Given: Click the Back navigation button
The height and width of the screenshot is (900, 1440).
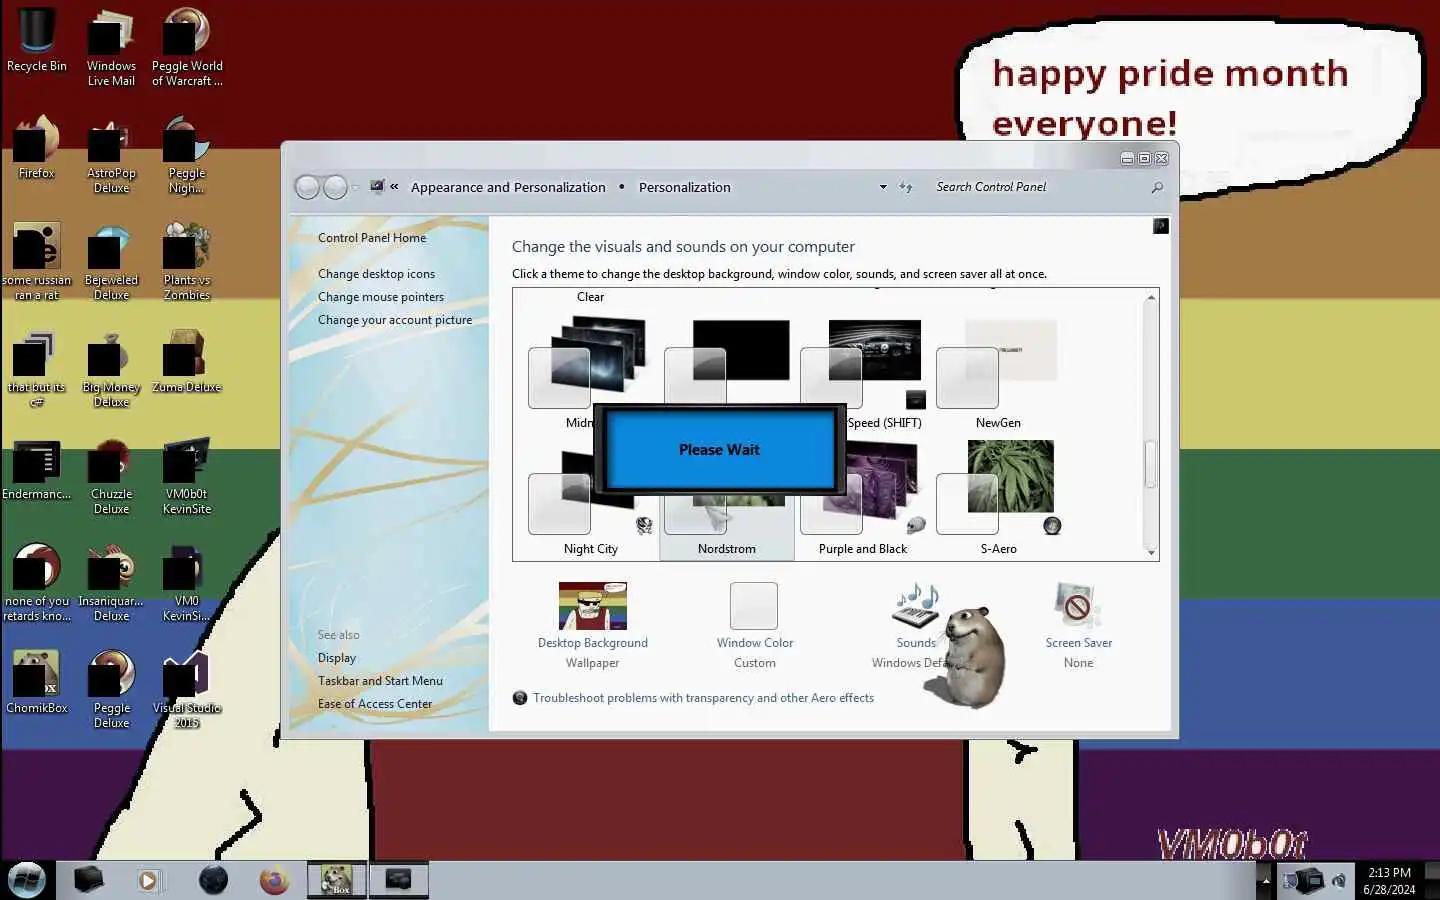Looking at the screenshot, I should 308,187.
